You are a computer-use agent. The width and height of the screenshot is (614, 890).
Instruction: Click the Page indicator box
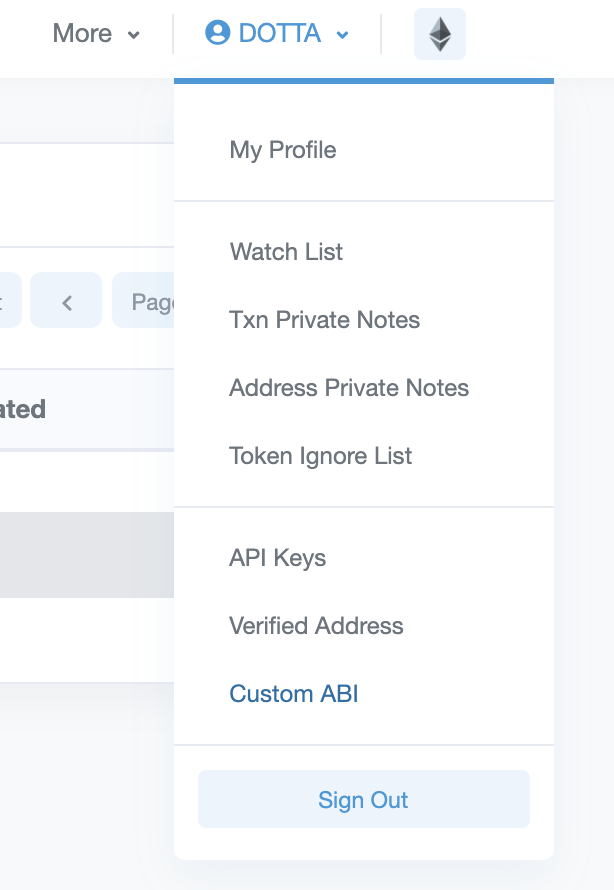[x=146, y=300]
